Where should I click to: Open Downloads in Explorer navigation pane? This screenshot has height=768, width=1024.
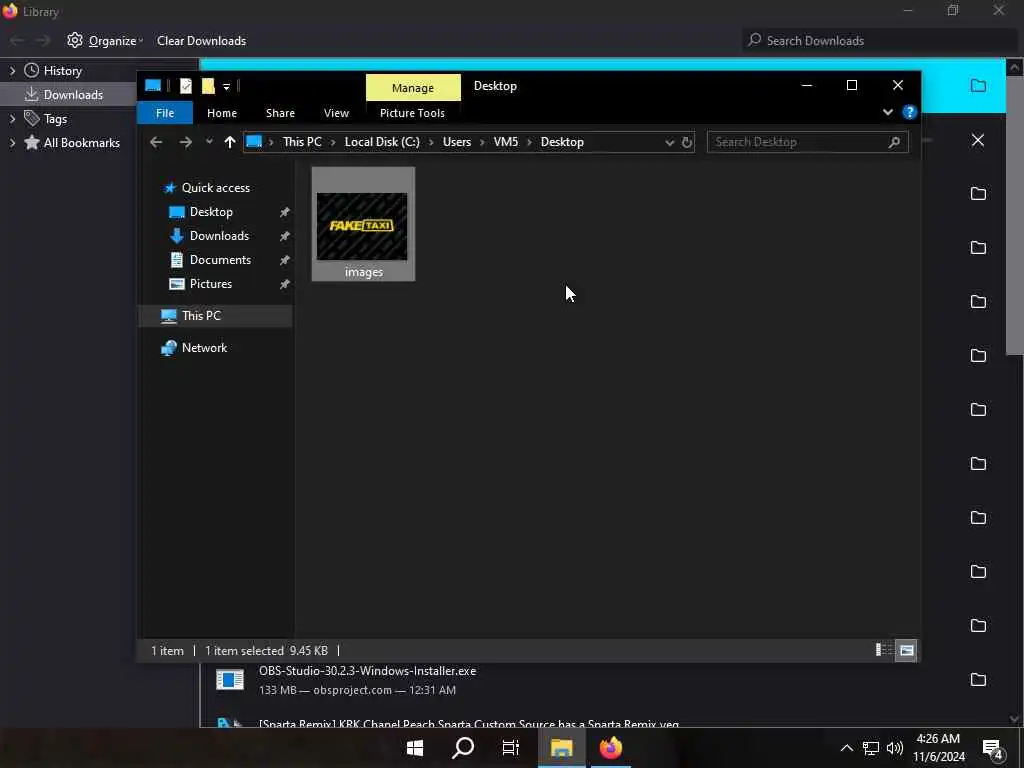click(219, 236)
